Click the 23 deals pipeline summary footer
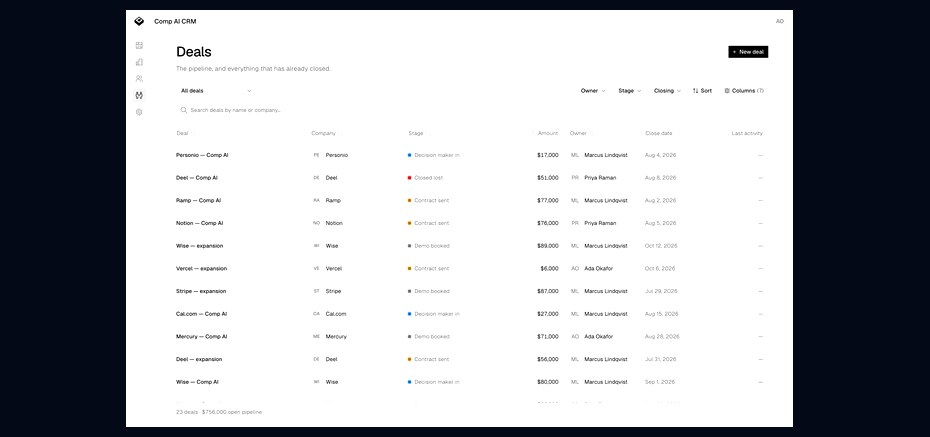The height and width of the screenshot is (437, 930). [219, 412]
